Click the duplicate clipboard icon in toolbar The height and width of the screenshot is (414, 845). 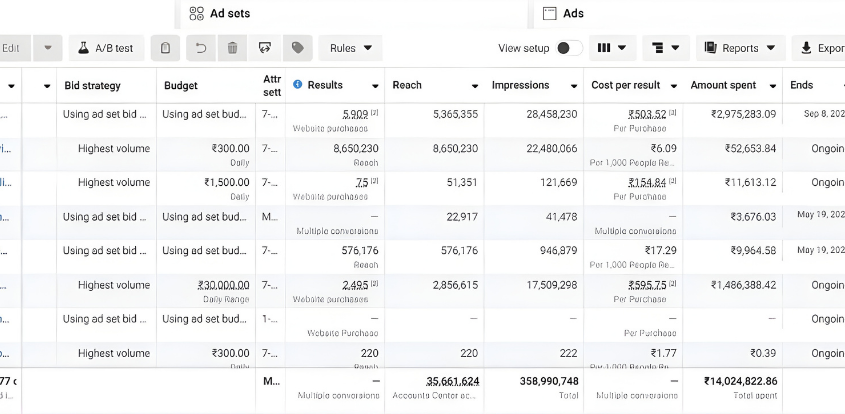166,48
